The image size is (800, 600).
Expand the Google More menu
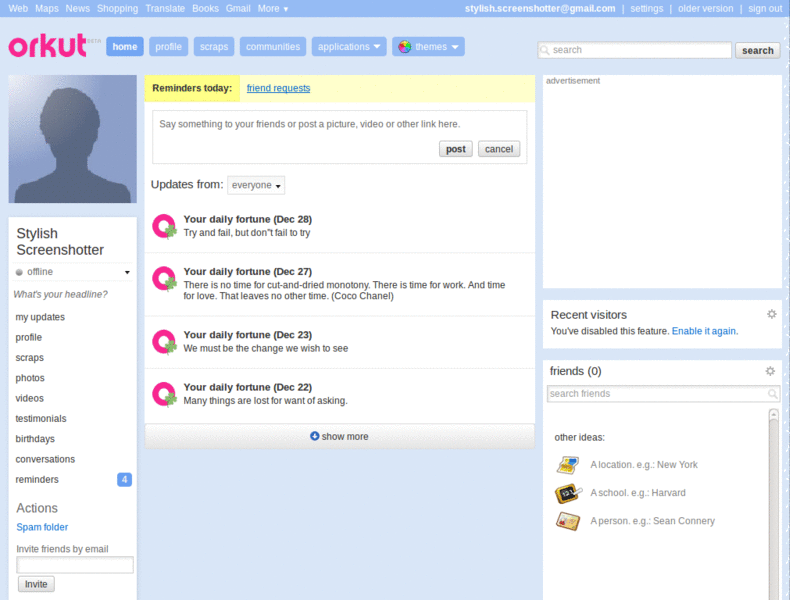272,9
